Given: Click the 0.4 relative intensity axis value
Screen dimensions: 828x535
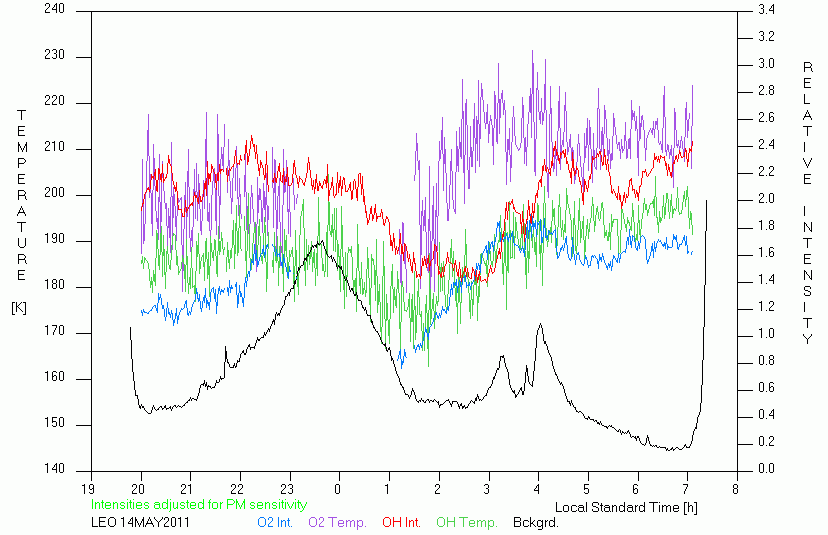Looking at the screenshot, I should pos(766,415).
